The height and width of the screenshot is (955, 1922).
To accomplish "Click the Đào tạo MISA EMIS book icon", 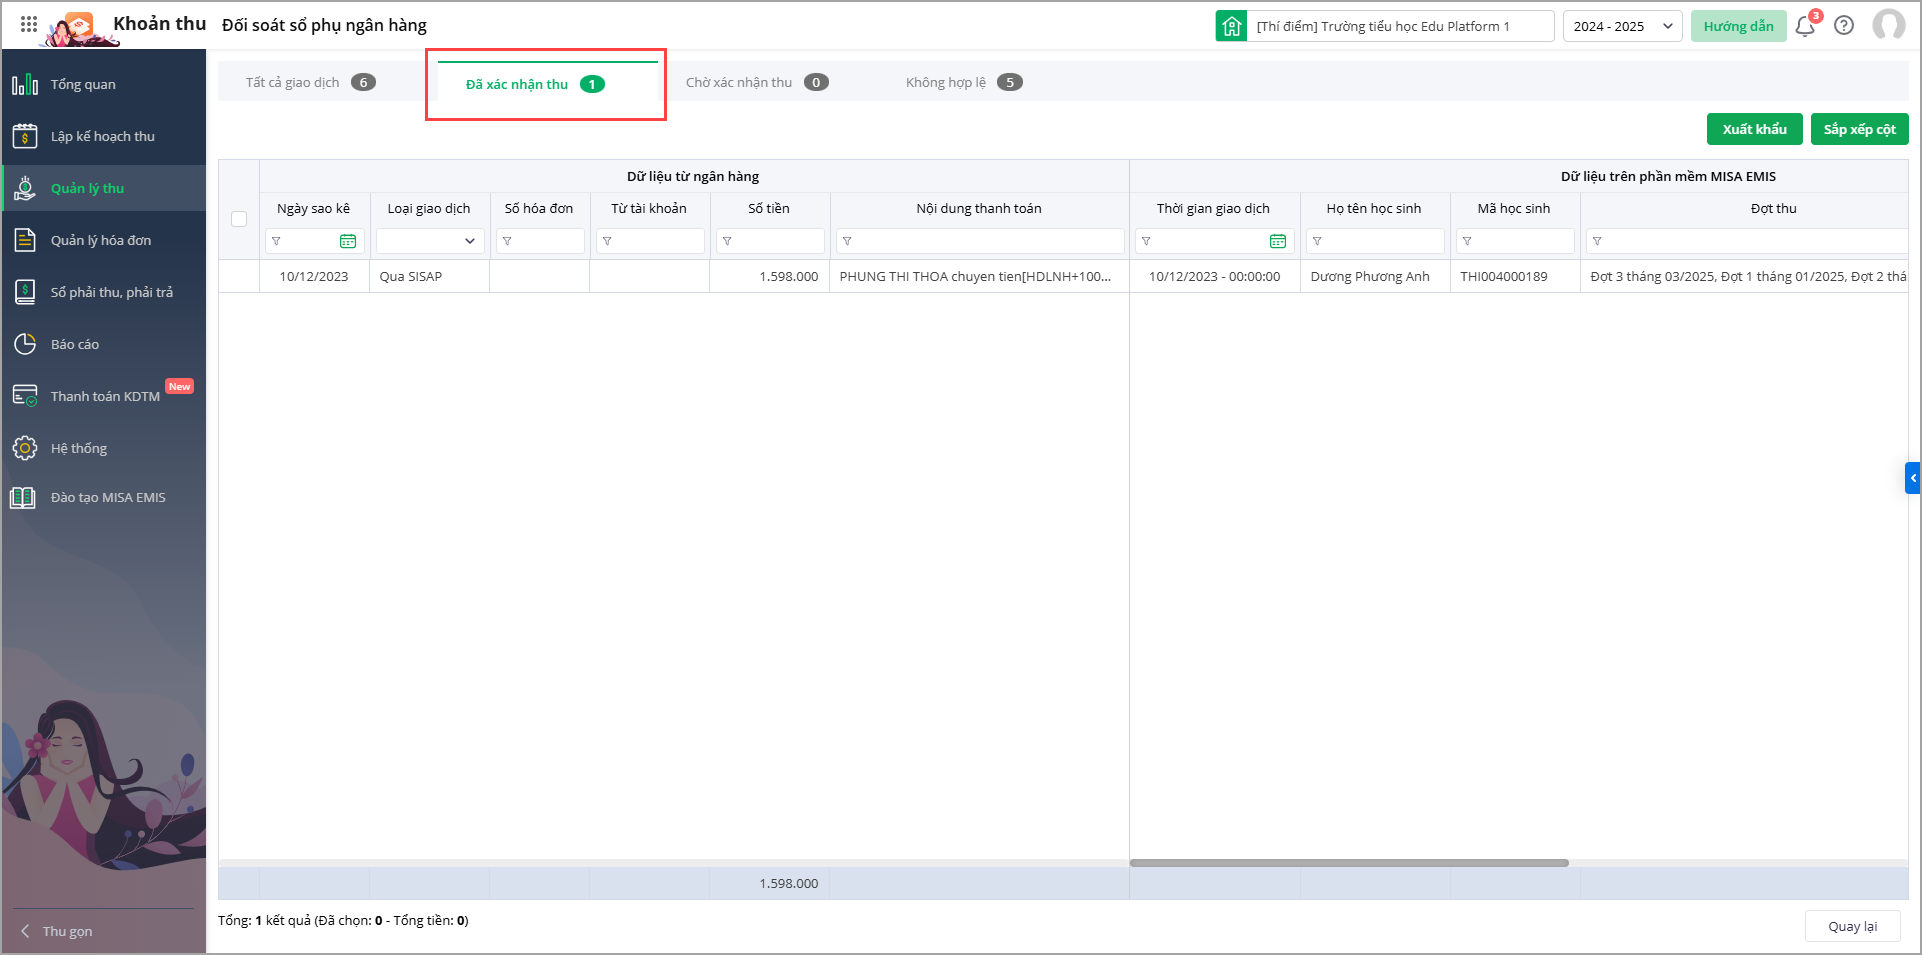I will [23, 497].
